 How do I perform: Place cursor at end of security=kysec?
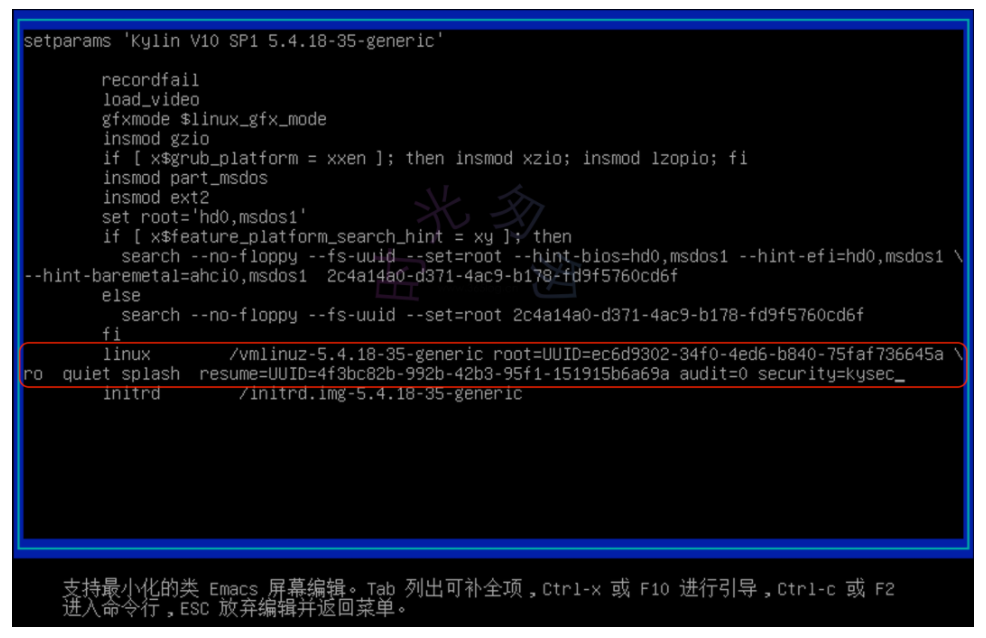point(899,374)
